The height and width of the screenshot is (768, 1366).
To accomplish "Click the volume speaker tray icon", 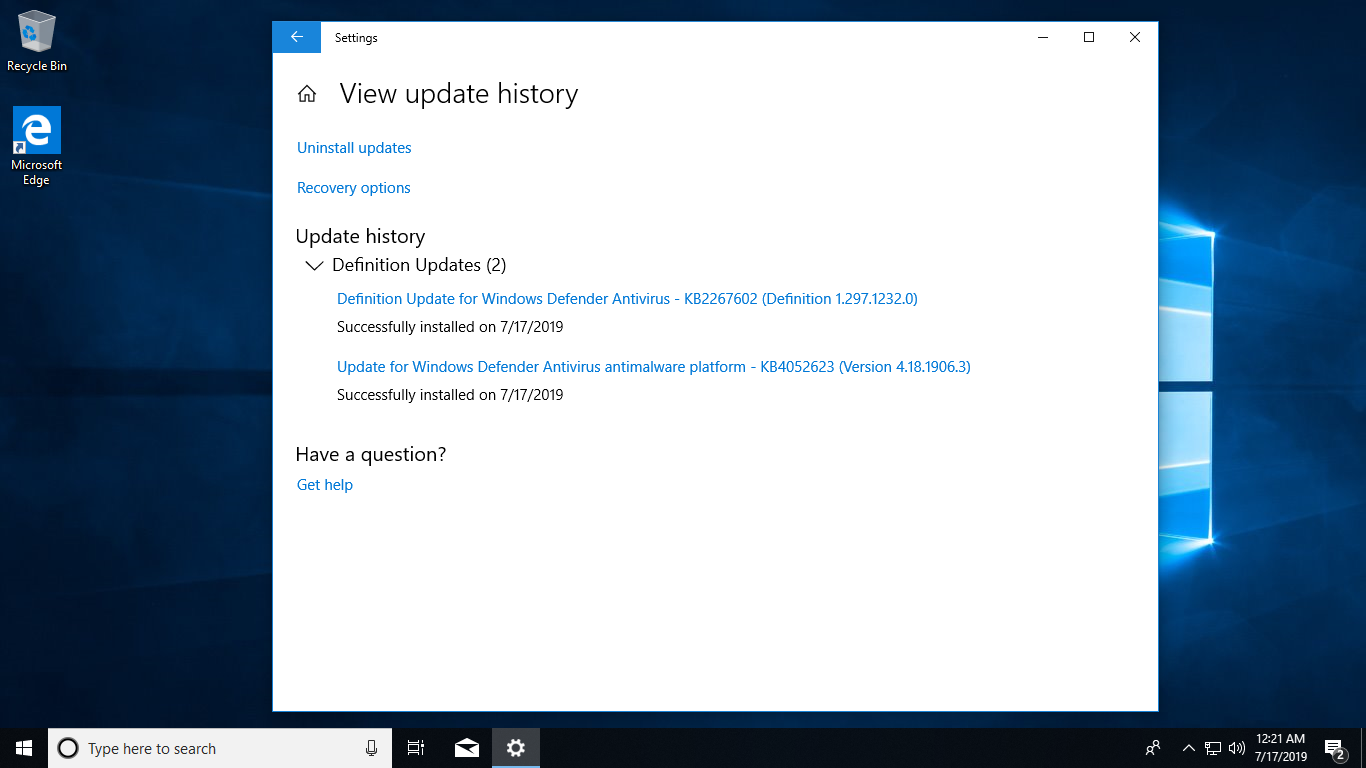I will [x=1237, y=748].
